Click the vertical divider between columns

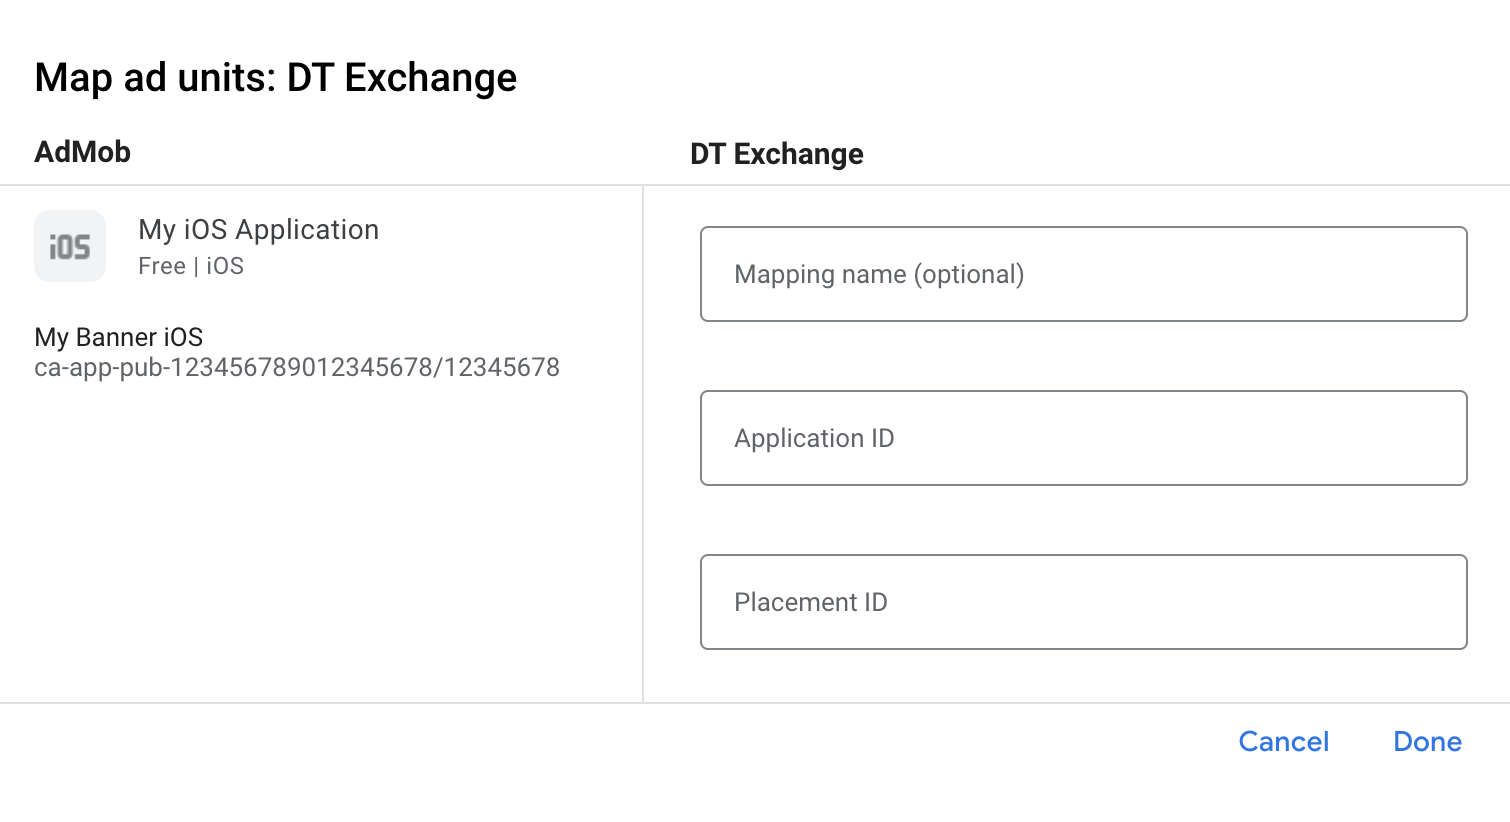(x=643, y=450)
